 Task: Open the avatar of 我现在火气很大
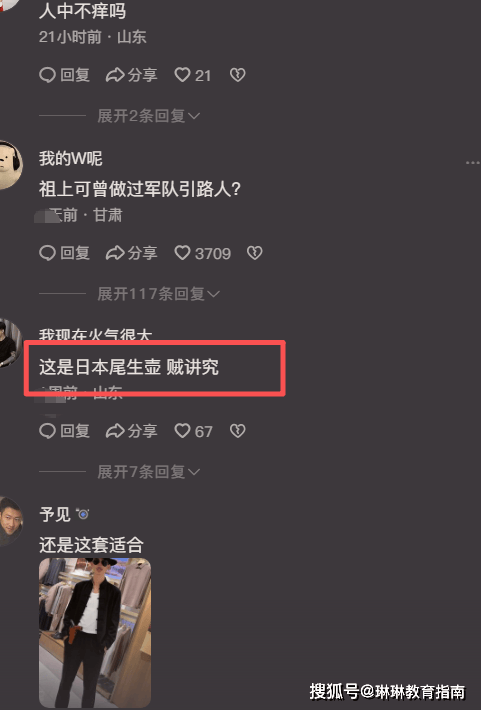(x=10, y=343)
